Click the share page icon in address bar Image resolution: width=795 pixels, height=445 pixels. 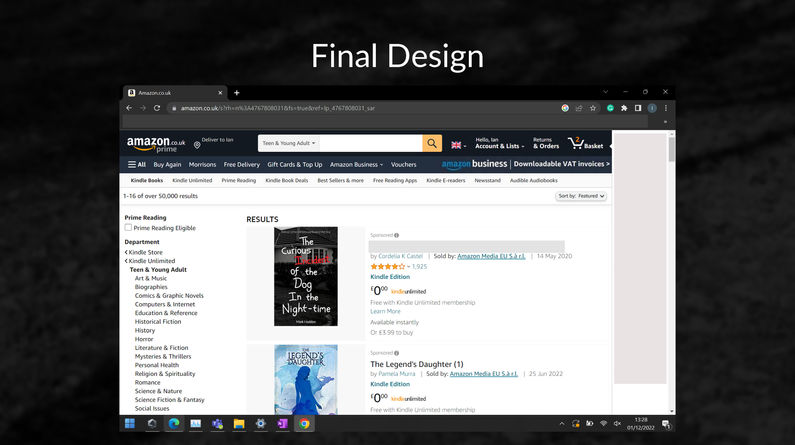[x=579, y=108]
